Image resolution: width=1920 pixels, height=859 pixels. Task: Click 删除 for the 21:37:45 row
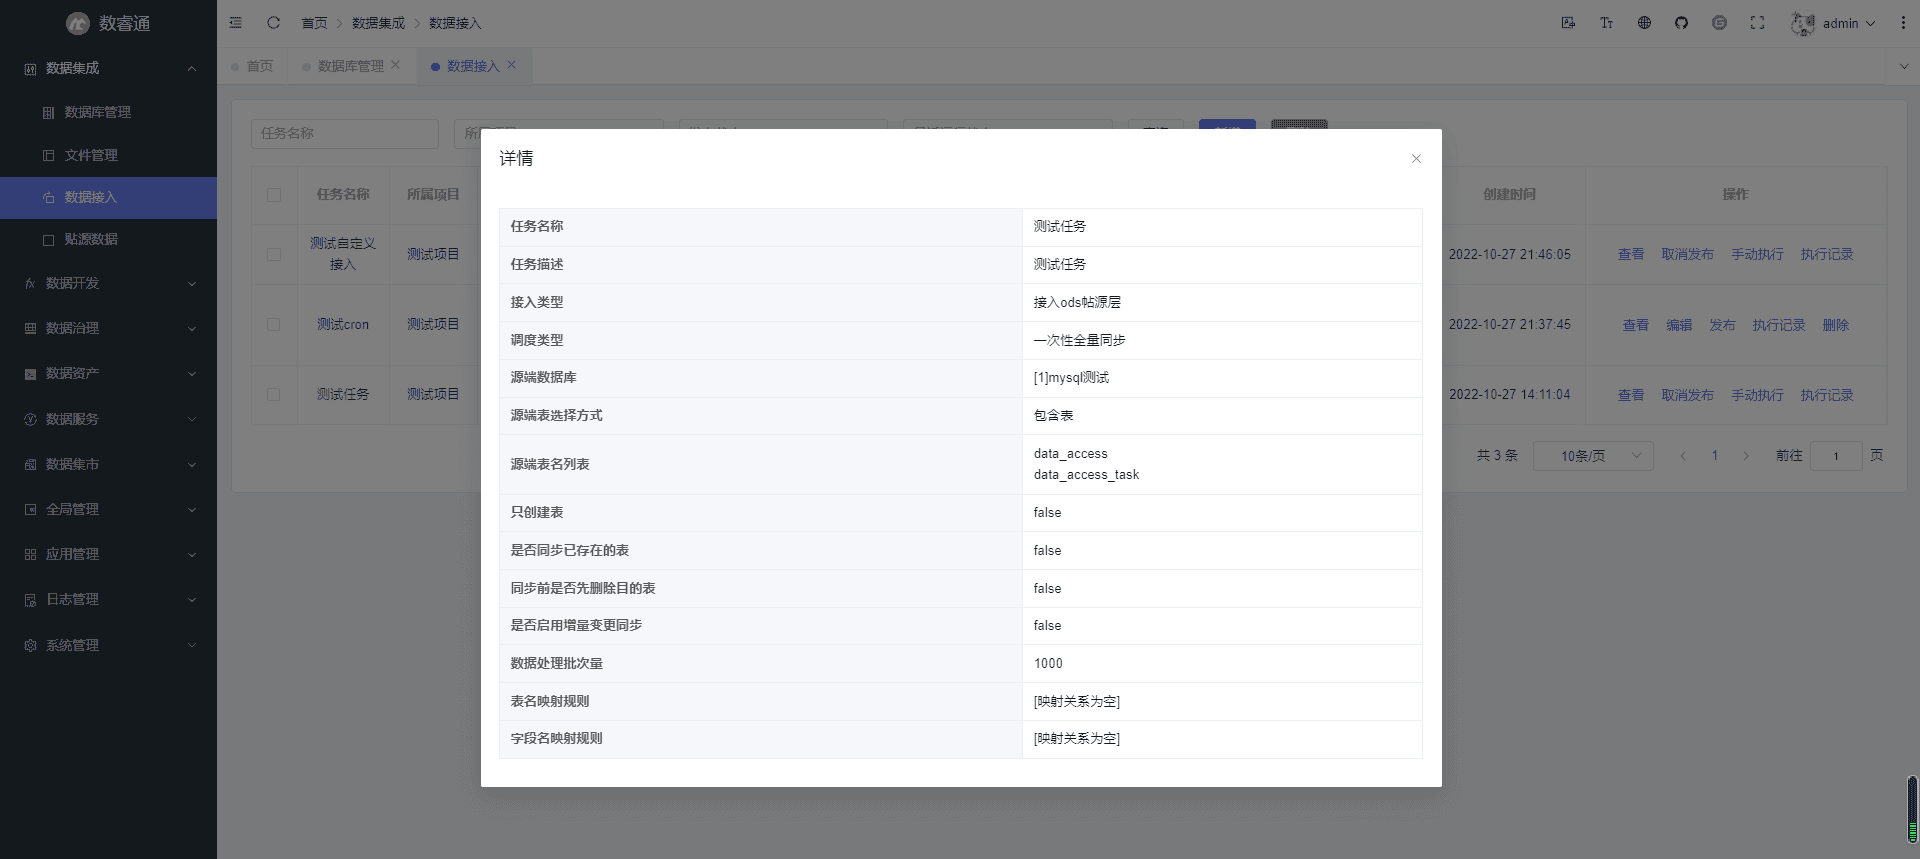tap(1836, 325)
